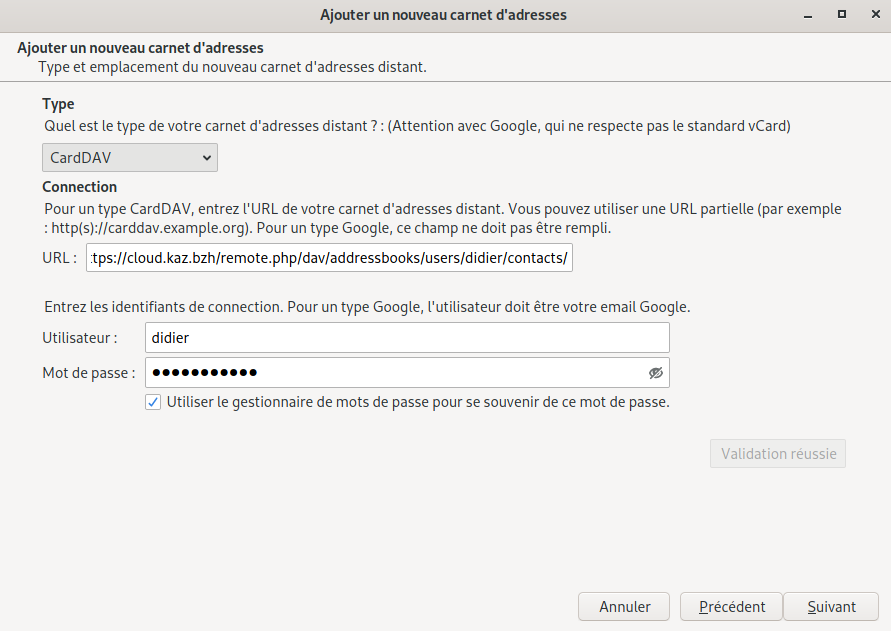Maximize the dialog window

(x=842, y=15)
